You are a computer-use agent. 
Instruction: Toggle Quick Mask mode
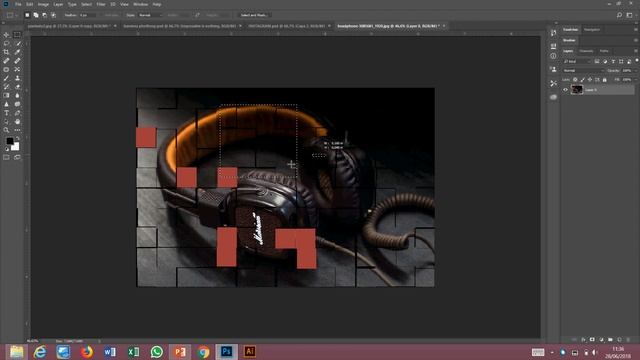pos(6,157)
